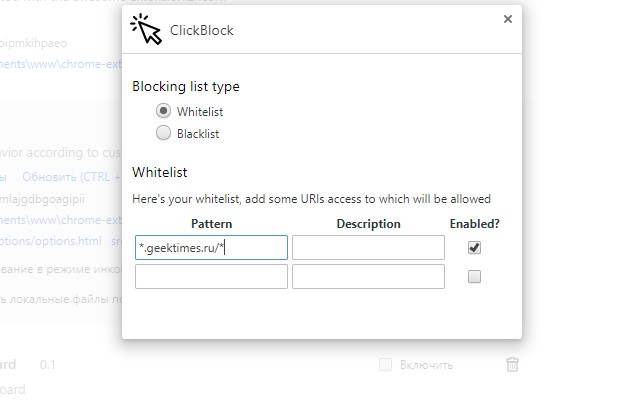Click the ClickBlock cursor logo icon
This screenshot has height=400, width=640.
point(145,31)
